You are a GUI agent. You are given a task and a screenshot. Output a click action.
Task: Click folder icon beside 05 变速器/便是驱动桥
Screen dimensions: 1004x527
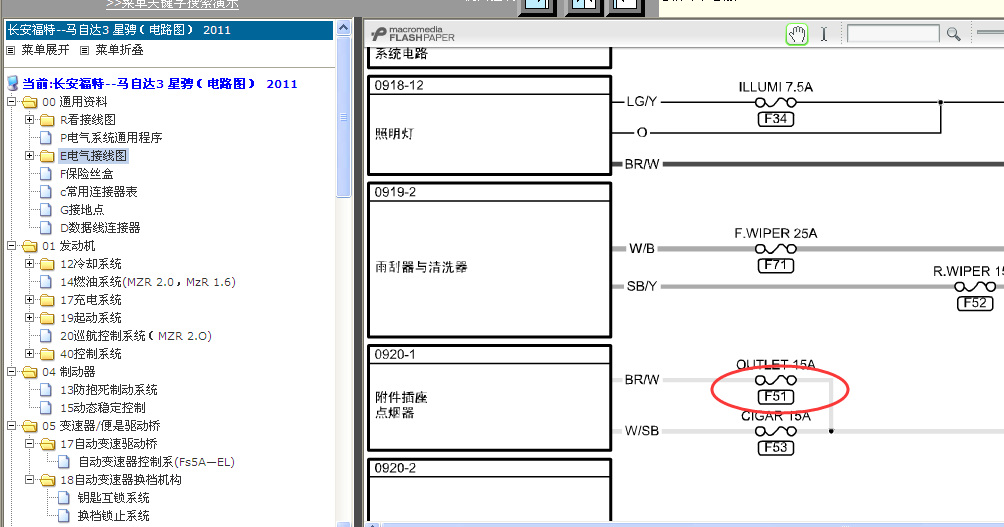click(x=29, y=426)
